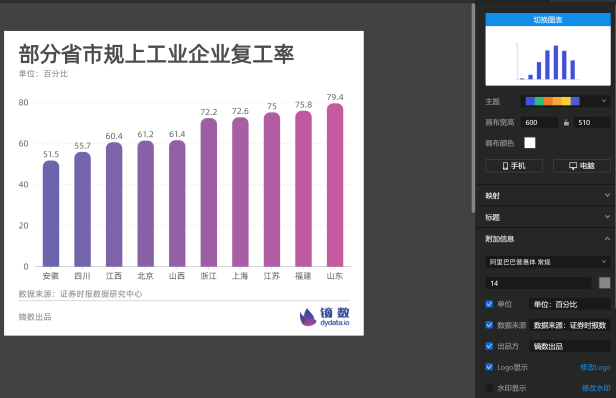Click the 镝数 dydata.io logo on chart
Viewport: 616px width, 398px height.
(x=324, y=317)
